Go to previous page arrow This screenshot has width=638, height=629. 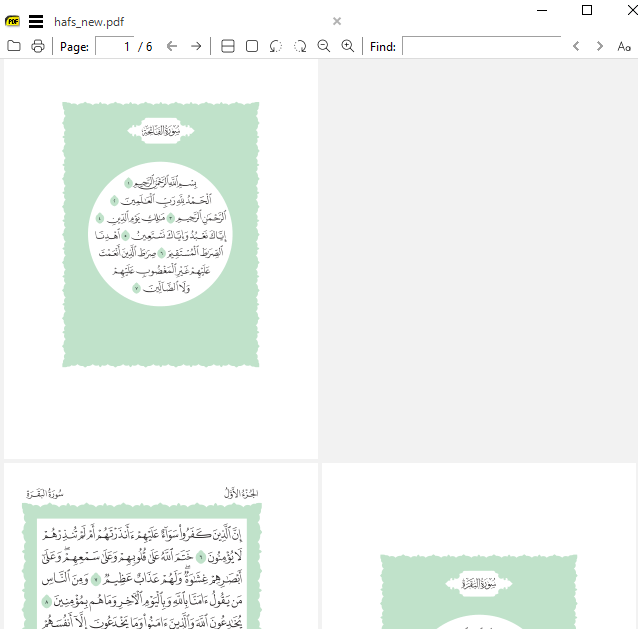(x=172, y=46)
